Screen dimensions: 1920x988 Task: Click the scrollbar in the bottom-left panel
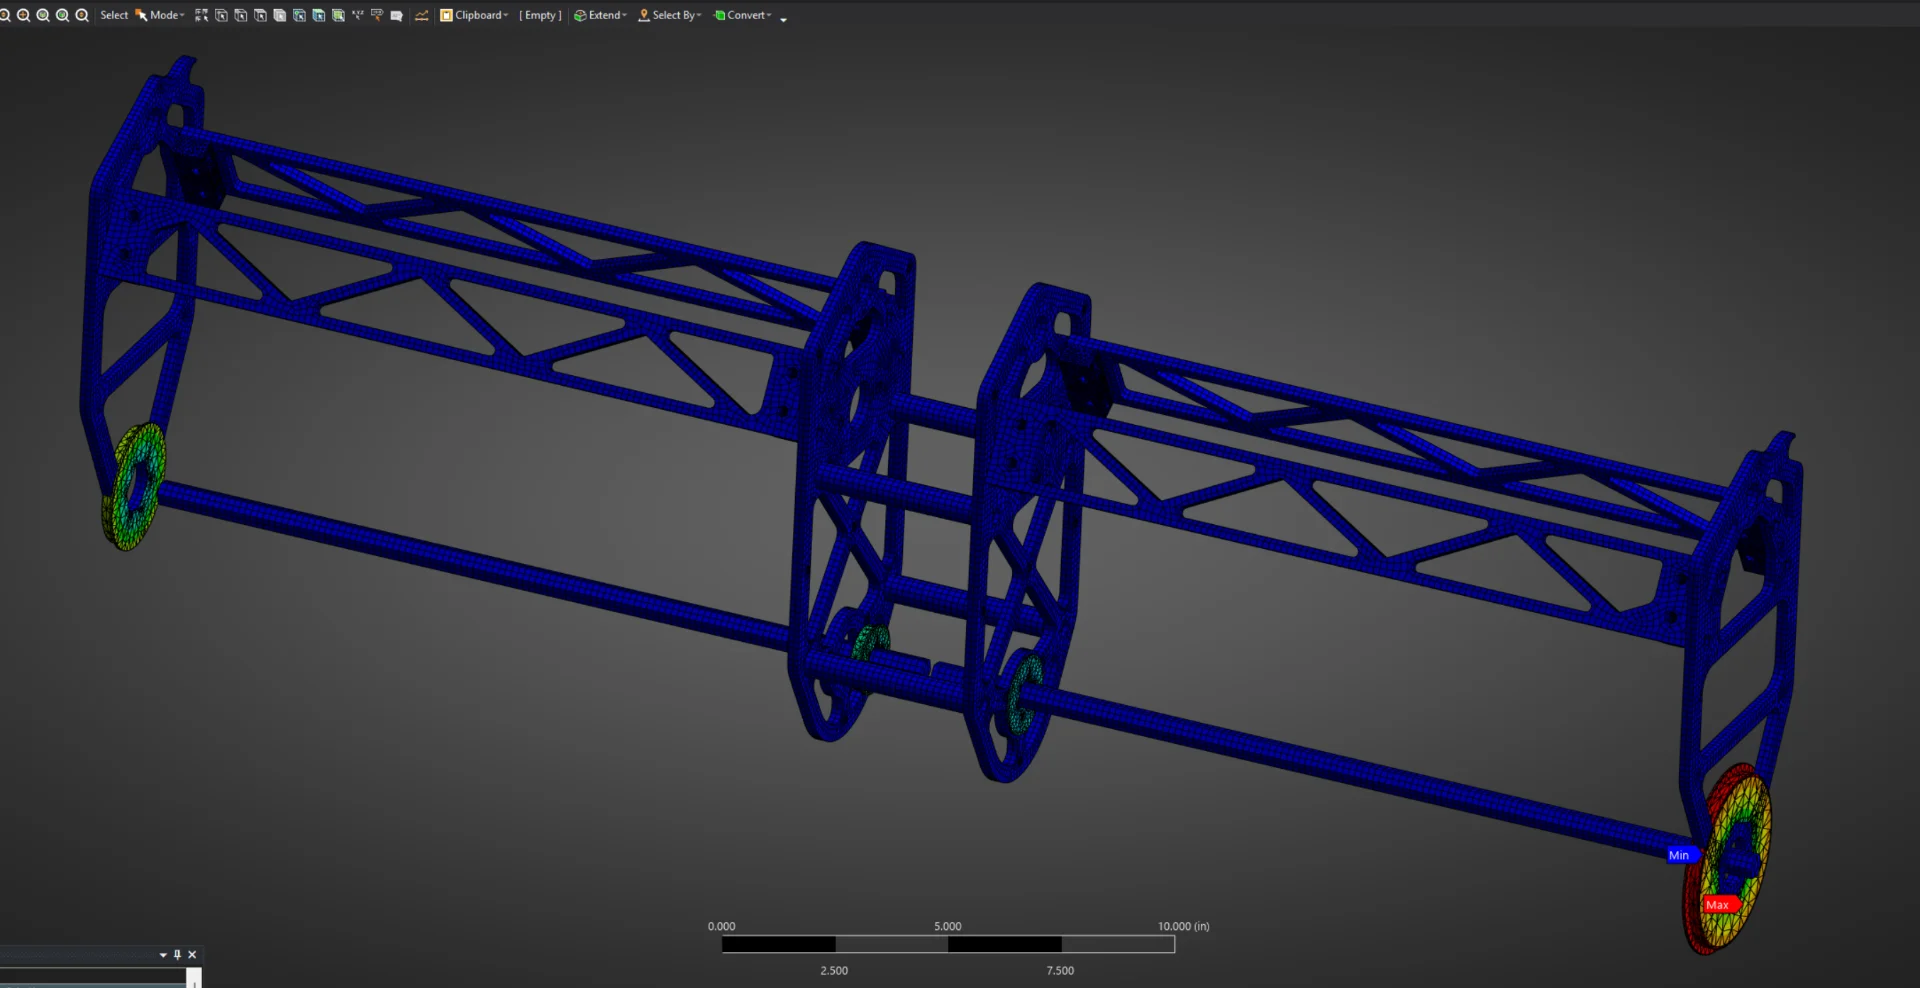tap(194, 977)
